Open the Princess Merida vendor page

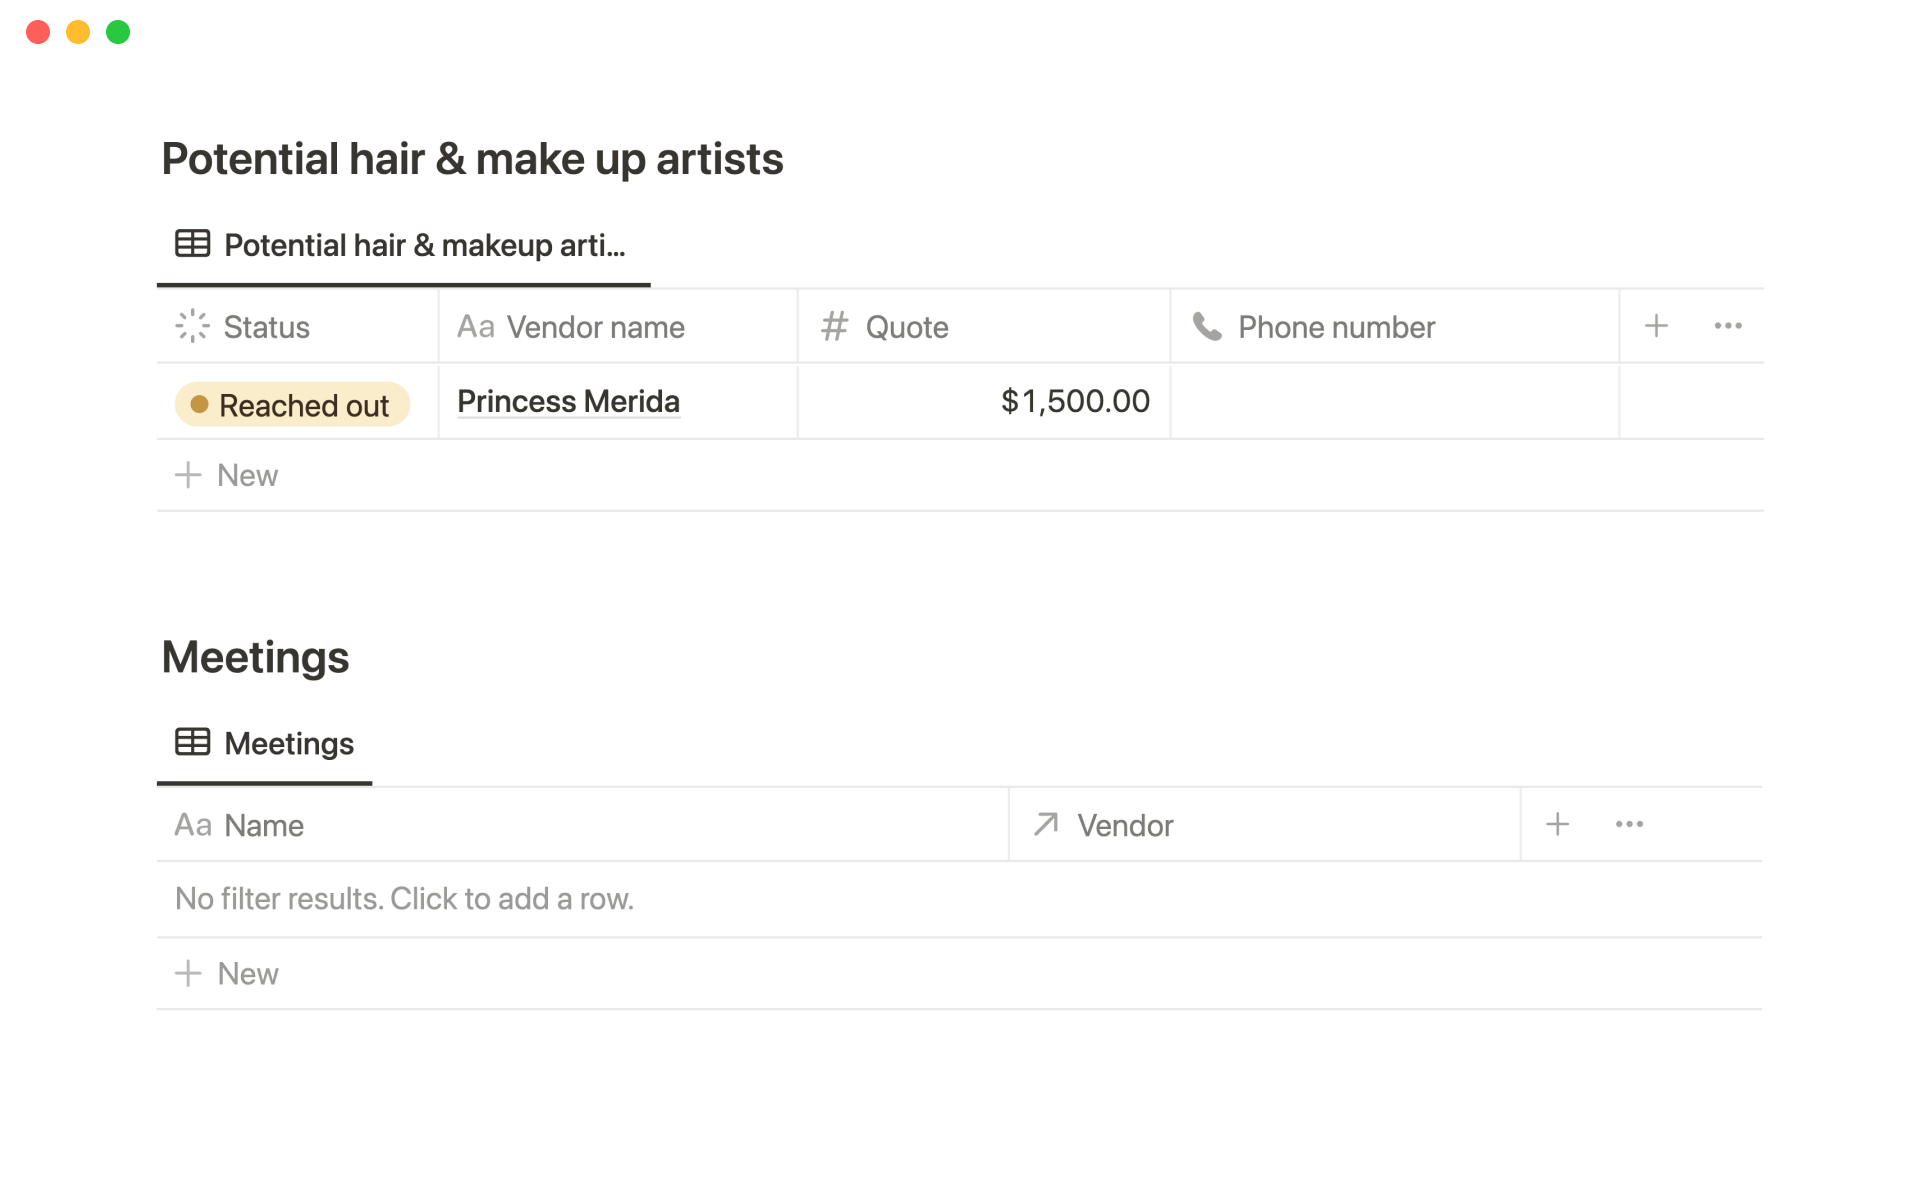click(x=568, y=402)
